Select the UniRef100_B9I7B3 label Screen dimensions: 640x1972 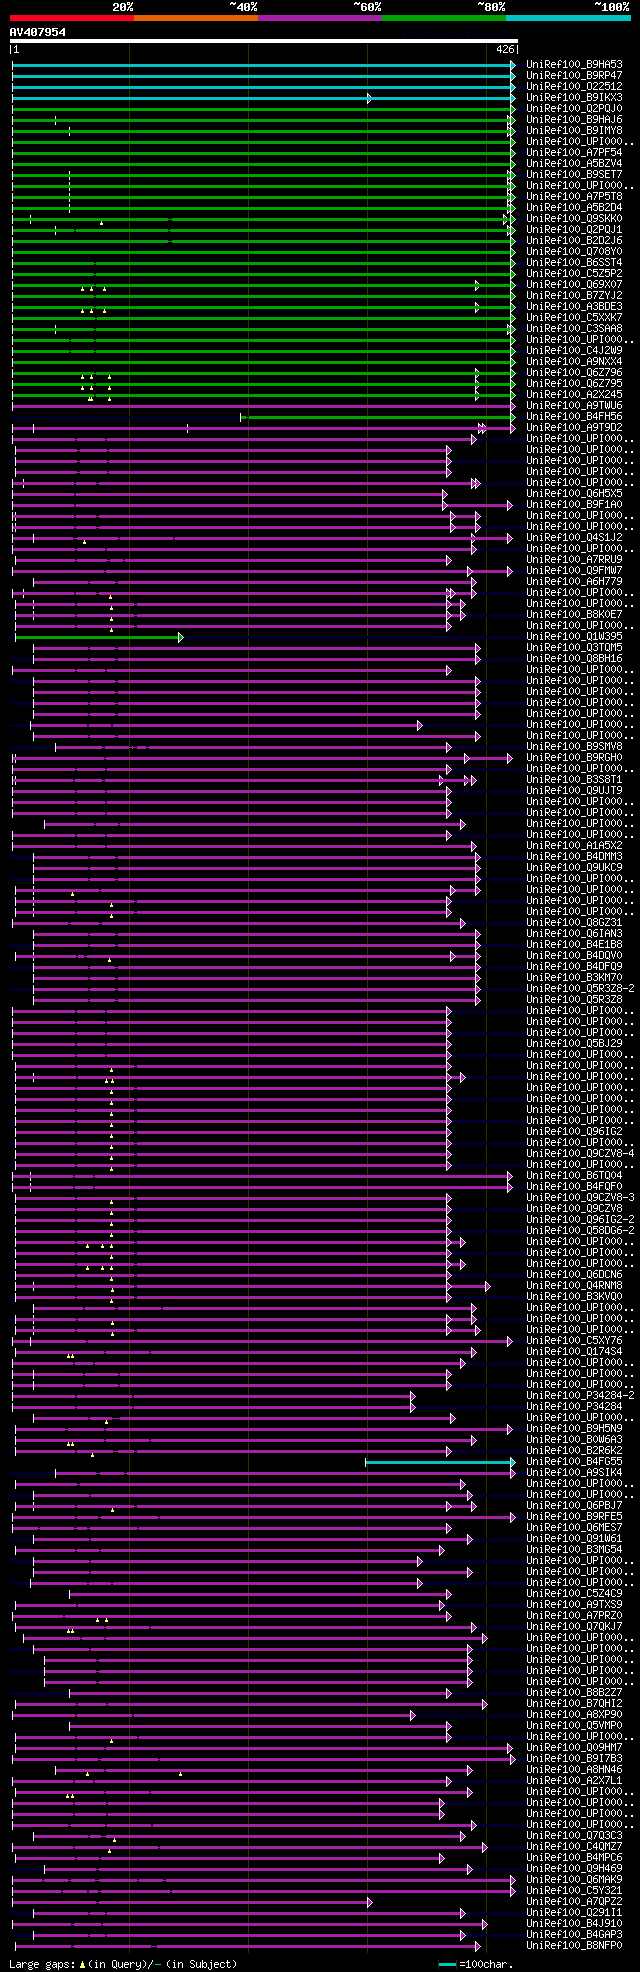[x=574, y=1759]
